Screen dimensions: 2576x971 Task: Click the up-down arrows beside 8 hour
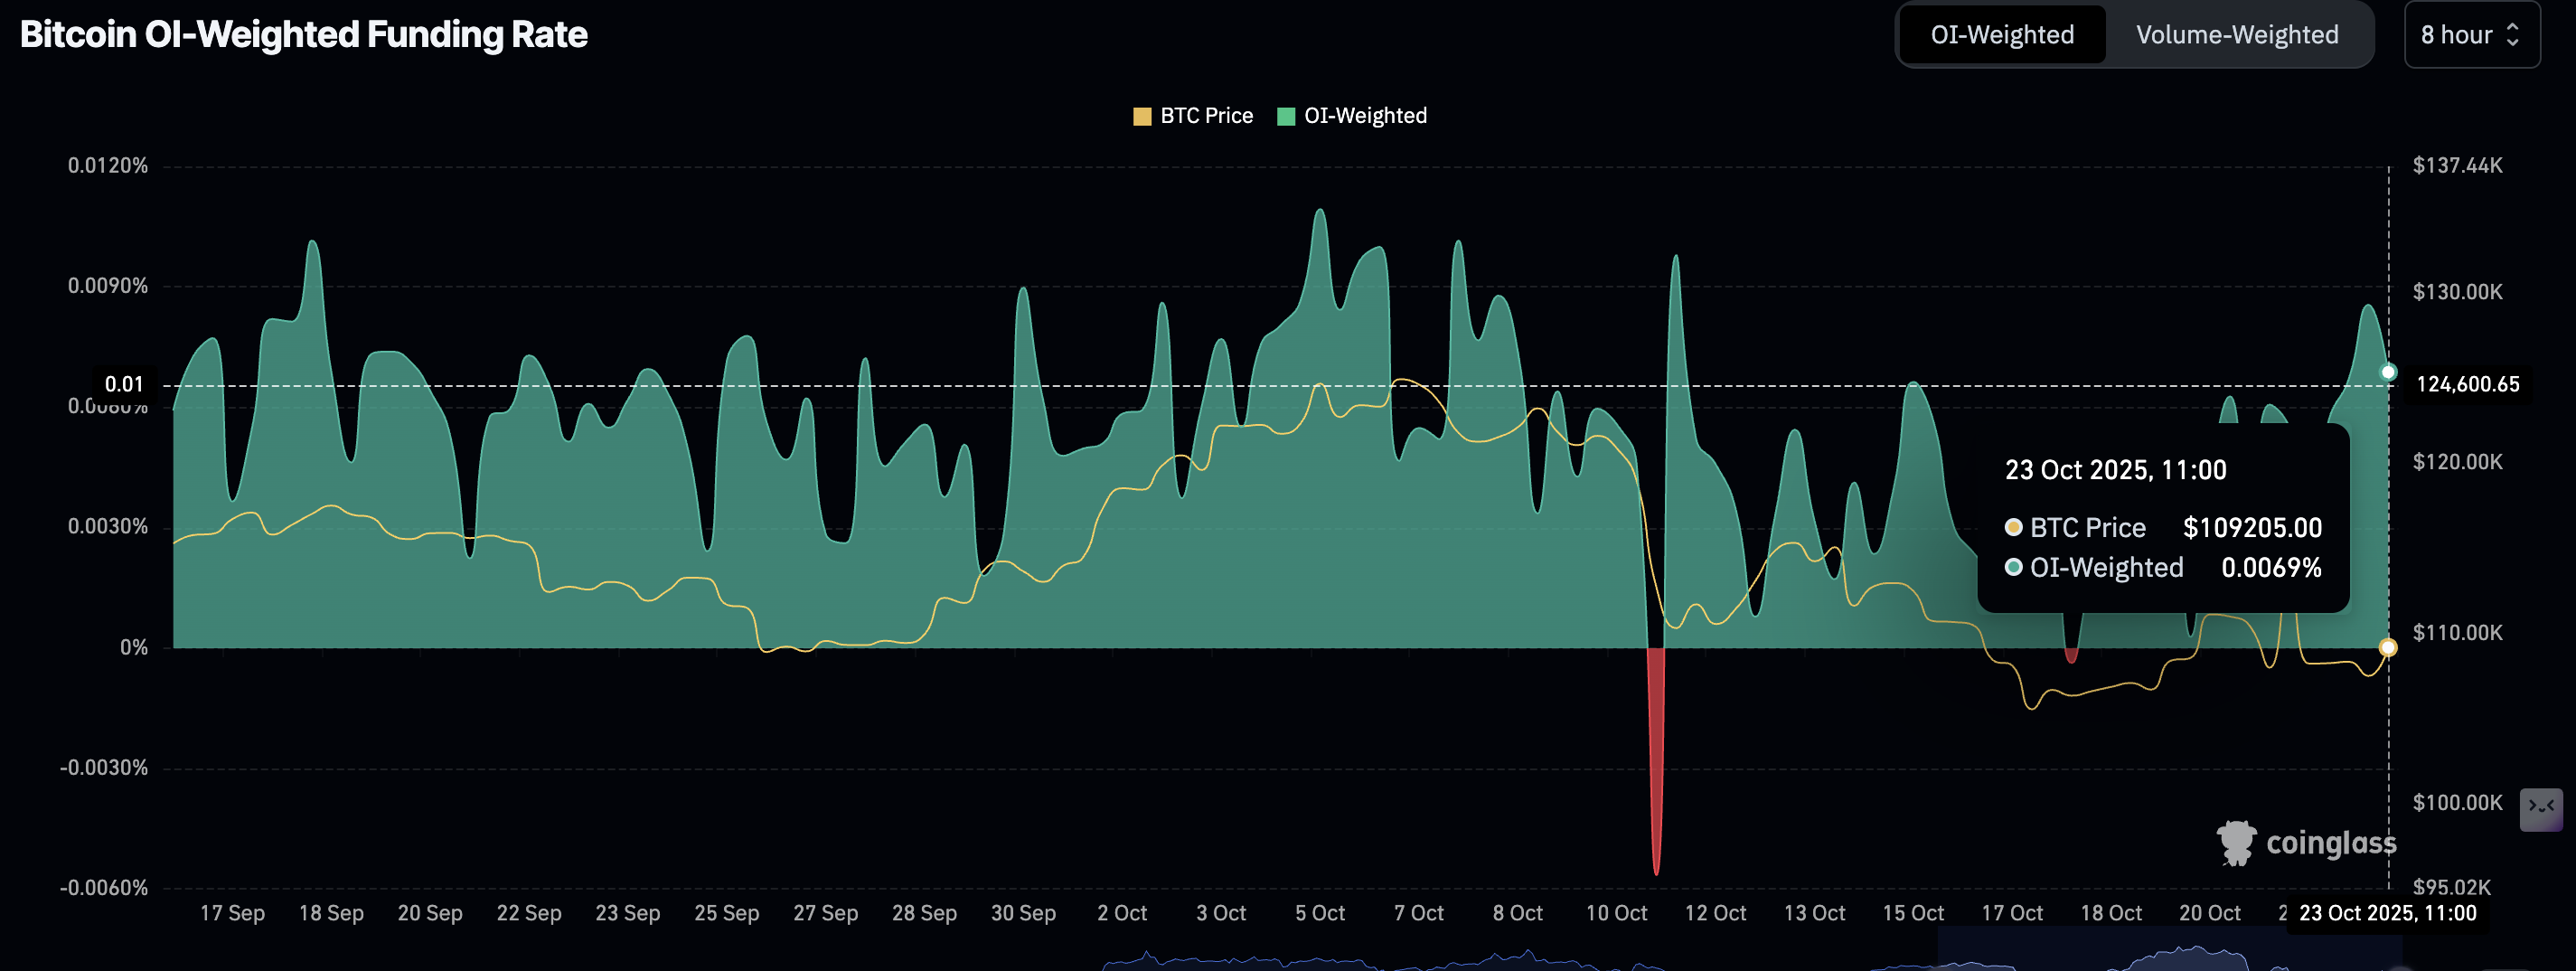(2513, 35)
